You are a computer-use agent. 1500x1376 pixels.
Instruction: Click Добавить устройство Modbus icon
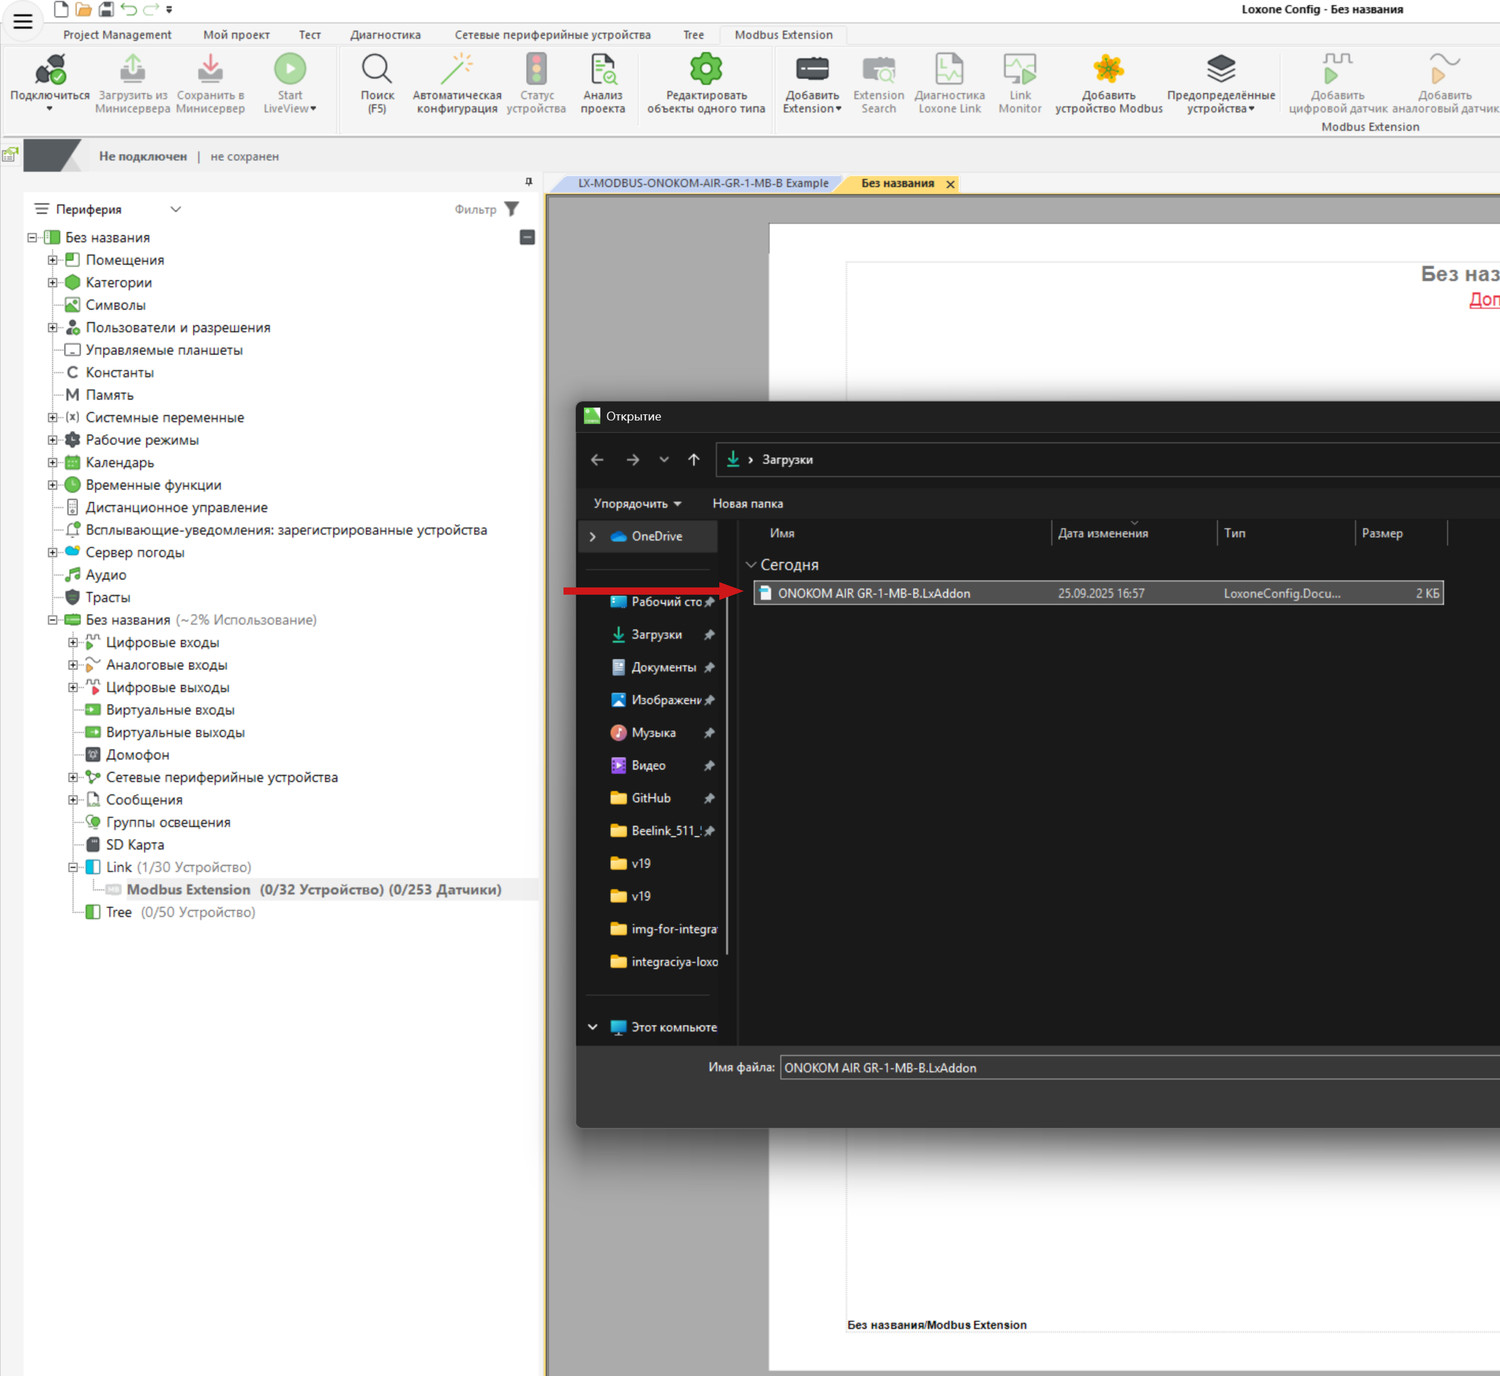pos(1108,70)
